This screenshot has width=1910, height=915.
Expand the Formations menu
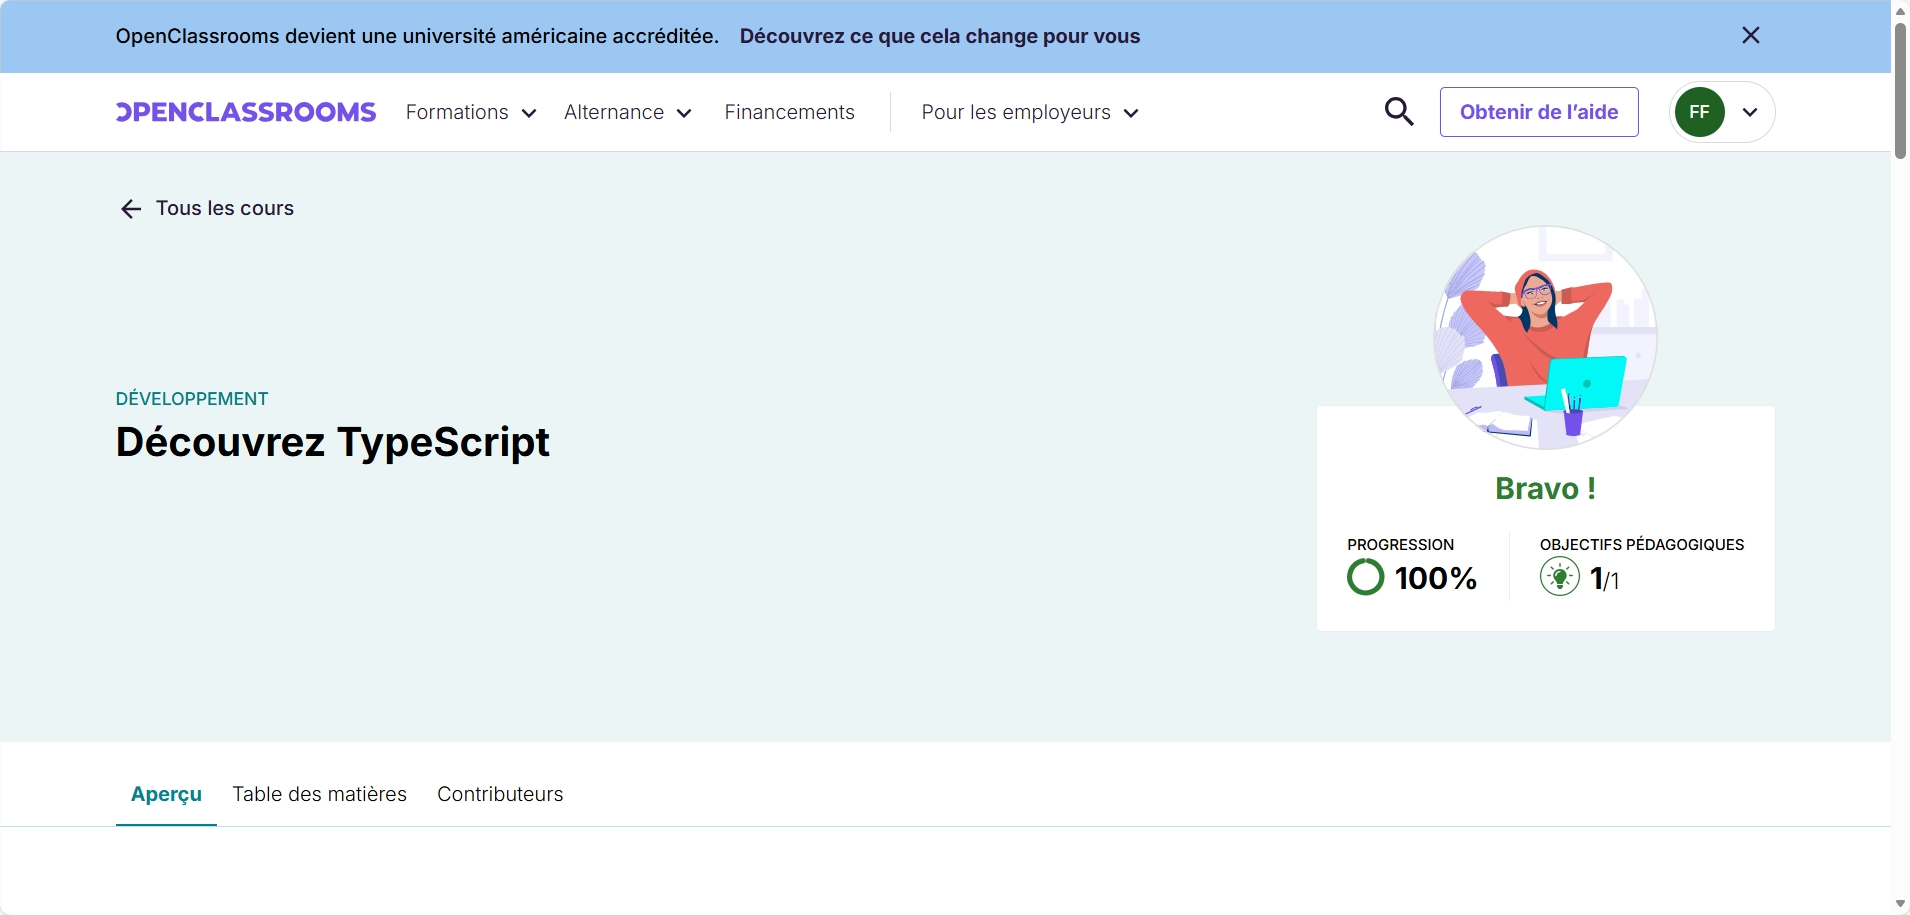click(471, 112)
